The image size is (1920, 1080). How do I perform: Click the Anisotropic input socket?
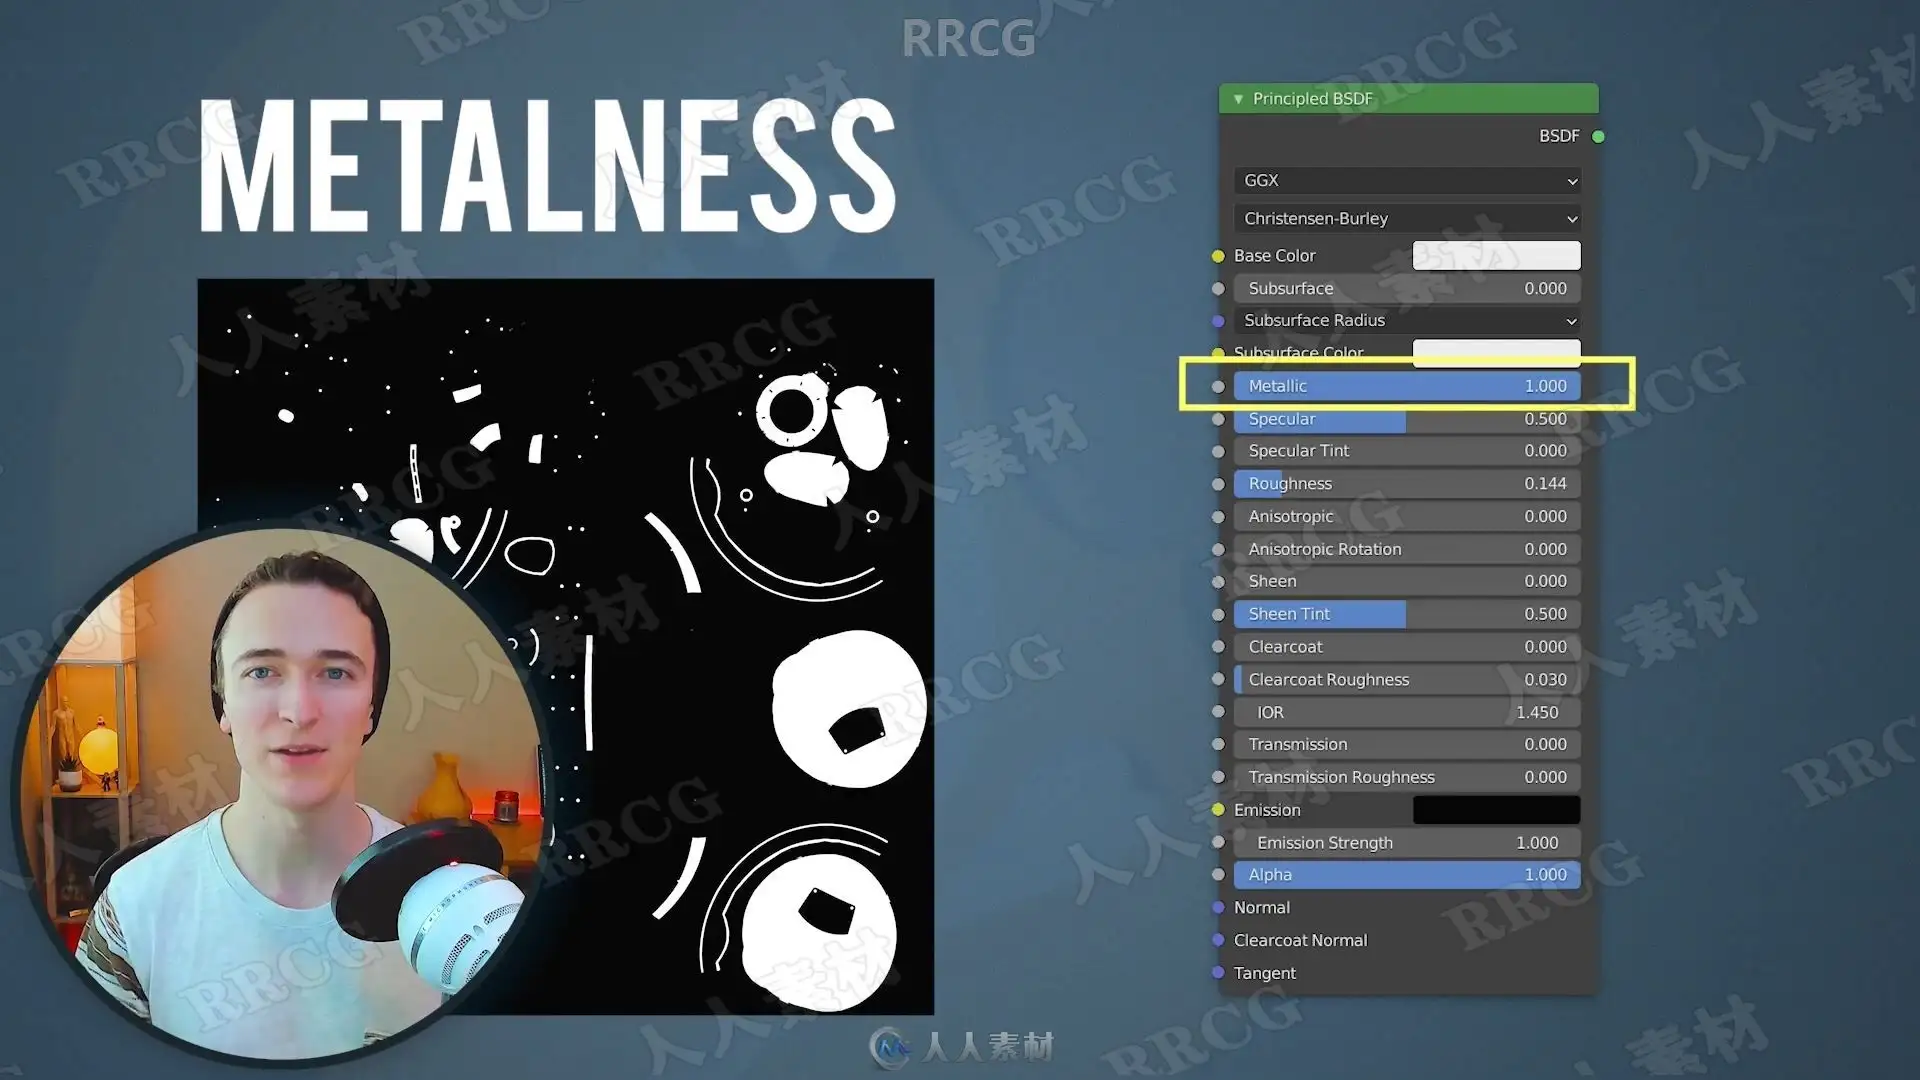coord(1218,517)
